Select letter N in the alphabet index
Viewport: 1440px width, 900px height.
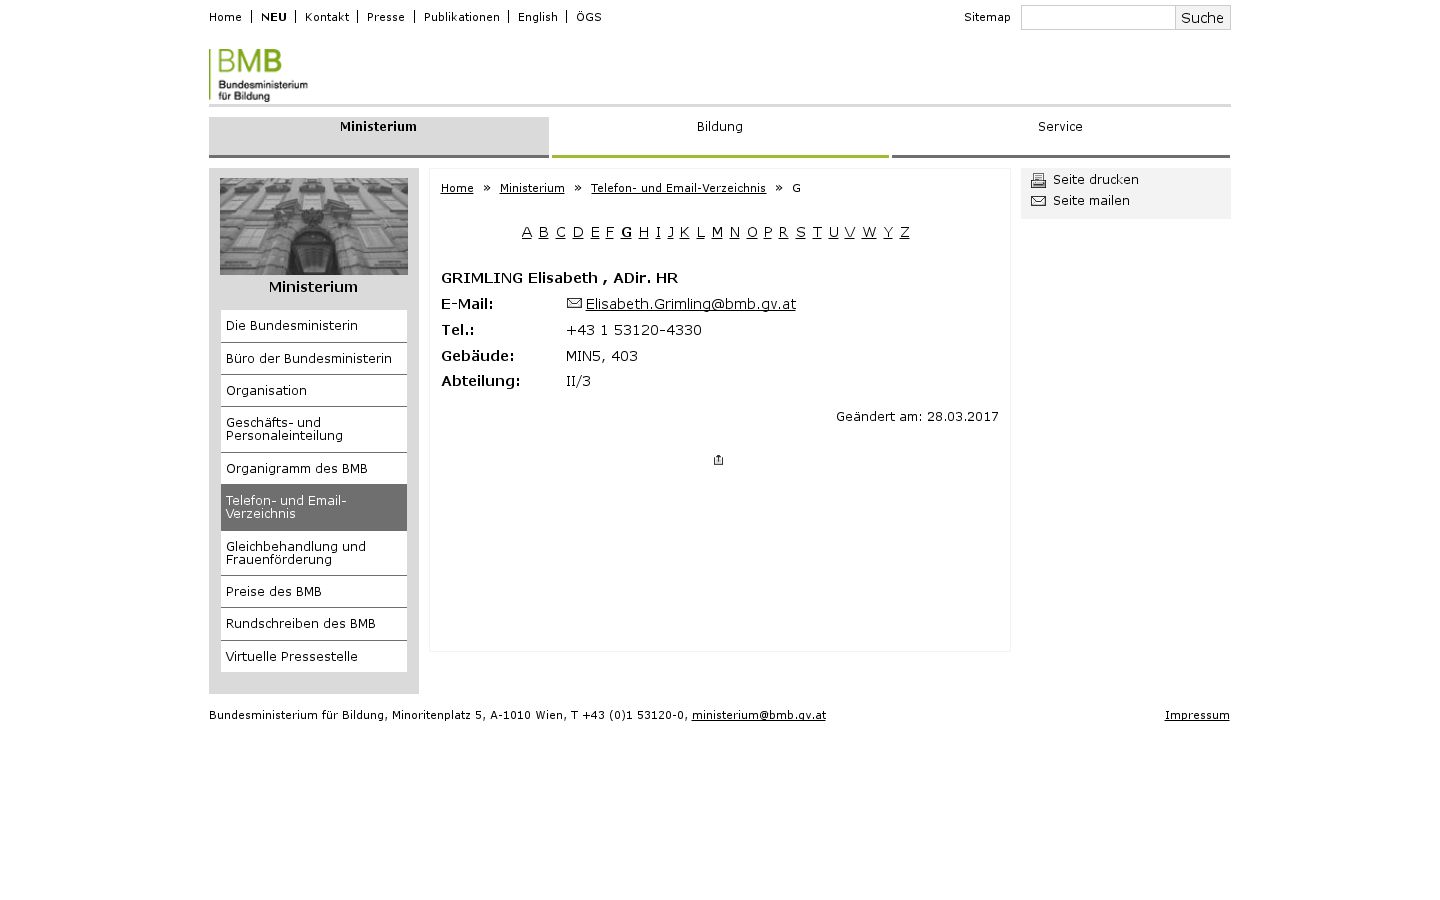click(x=735, y=232)
